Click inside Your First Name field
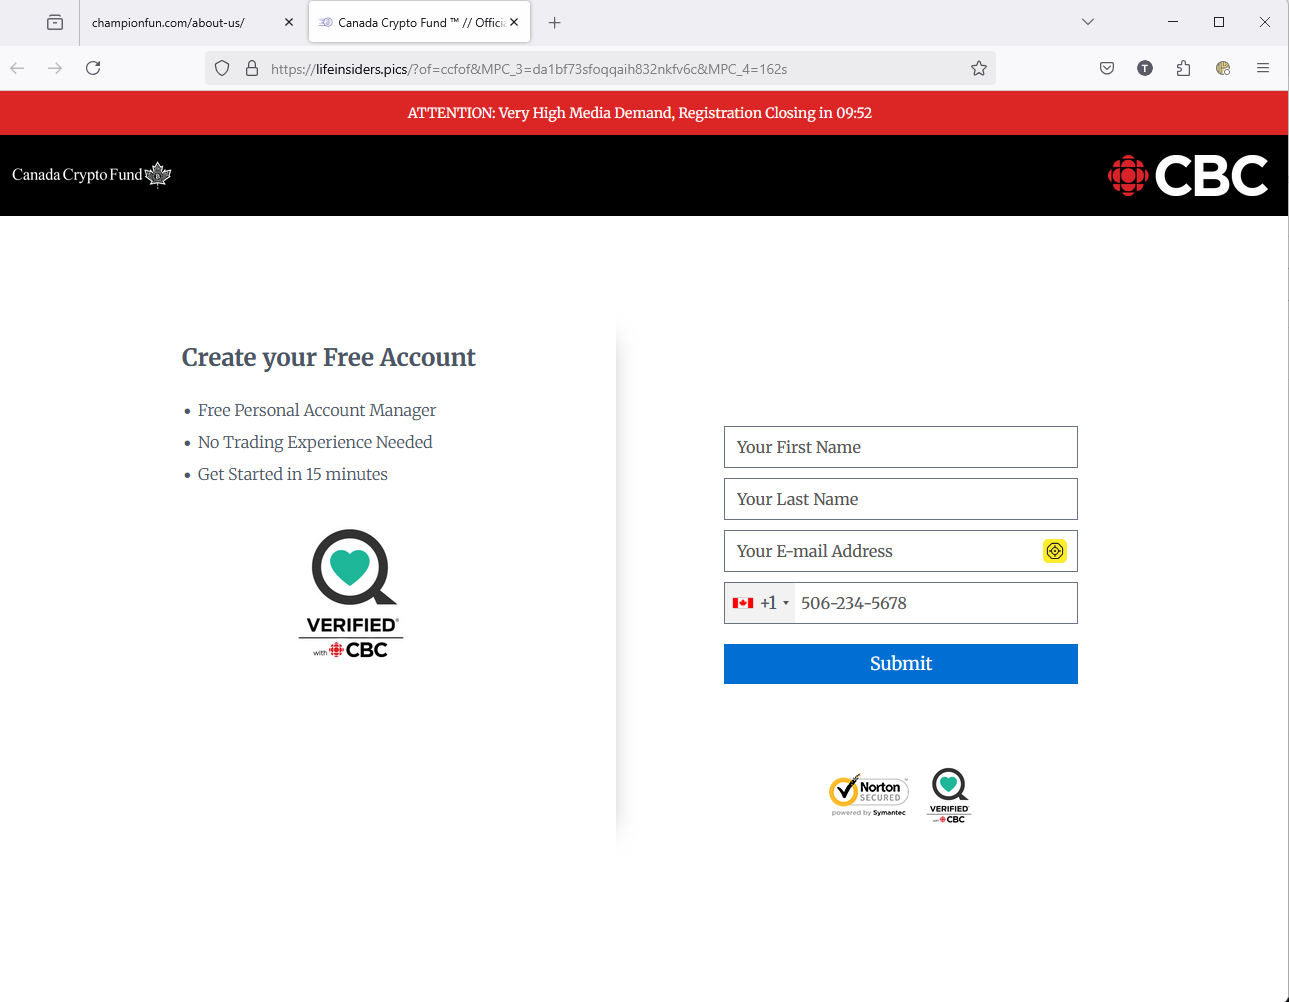Image resolution: width=1289 pixels, height=1002 pixels. pos(900,447)
